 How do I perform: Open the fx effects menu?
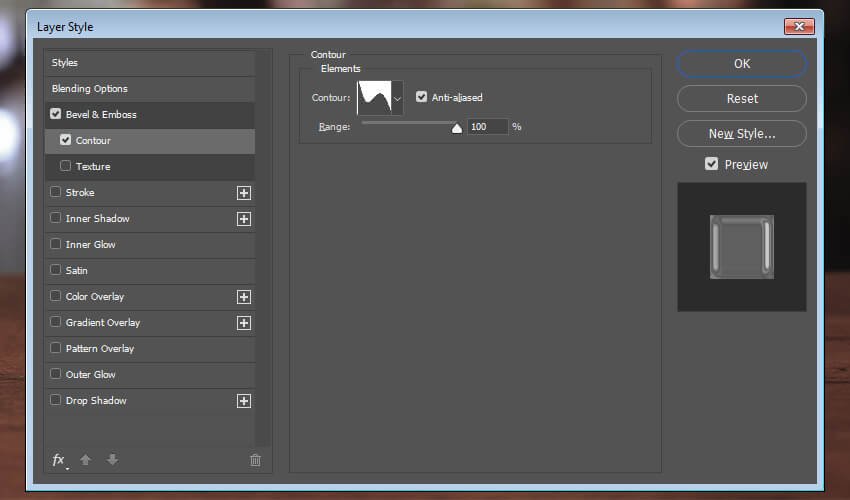click(59, 460)
